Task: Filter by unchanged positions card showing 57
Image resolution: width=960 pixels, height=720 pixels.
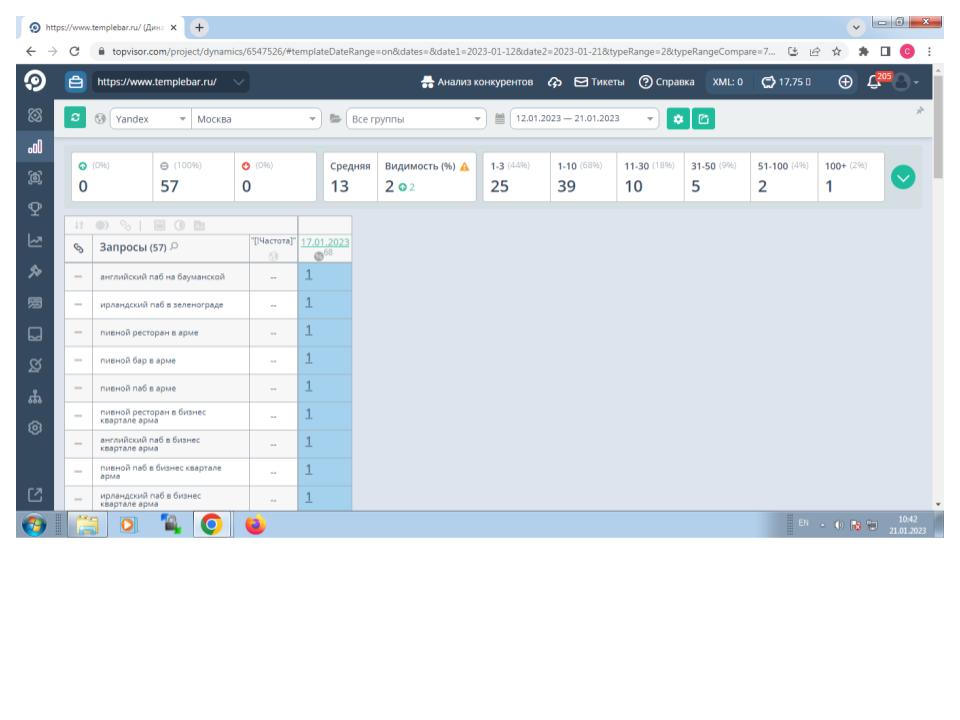Action: click(x=193, y=177)
